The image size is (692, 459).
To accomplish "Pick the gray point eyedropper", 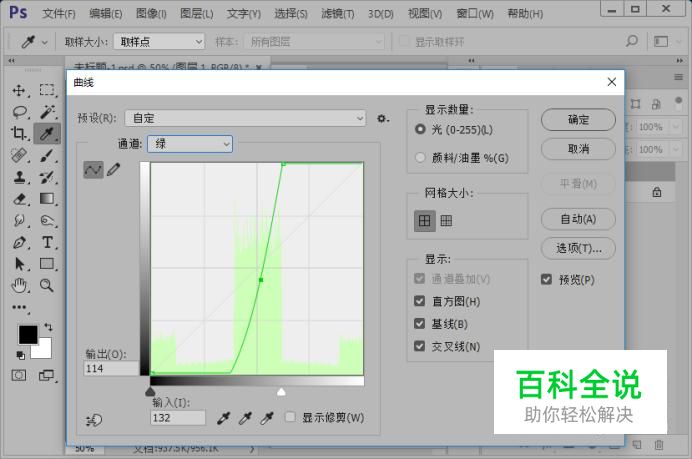I will (245, 418).
